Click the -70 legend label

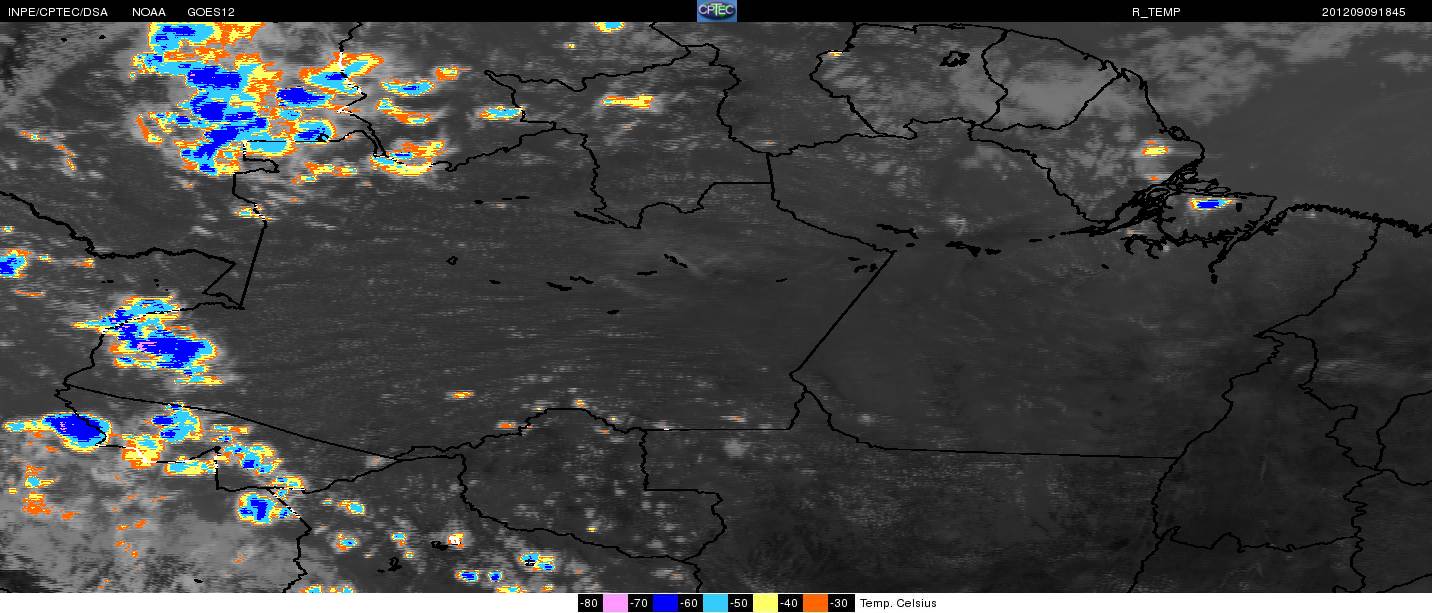pos(640,603)
